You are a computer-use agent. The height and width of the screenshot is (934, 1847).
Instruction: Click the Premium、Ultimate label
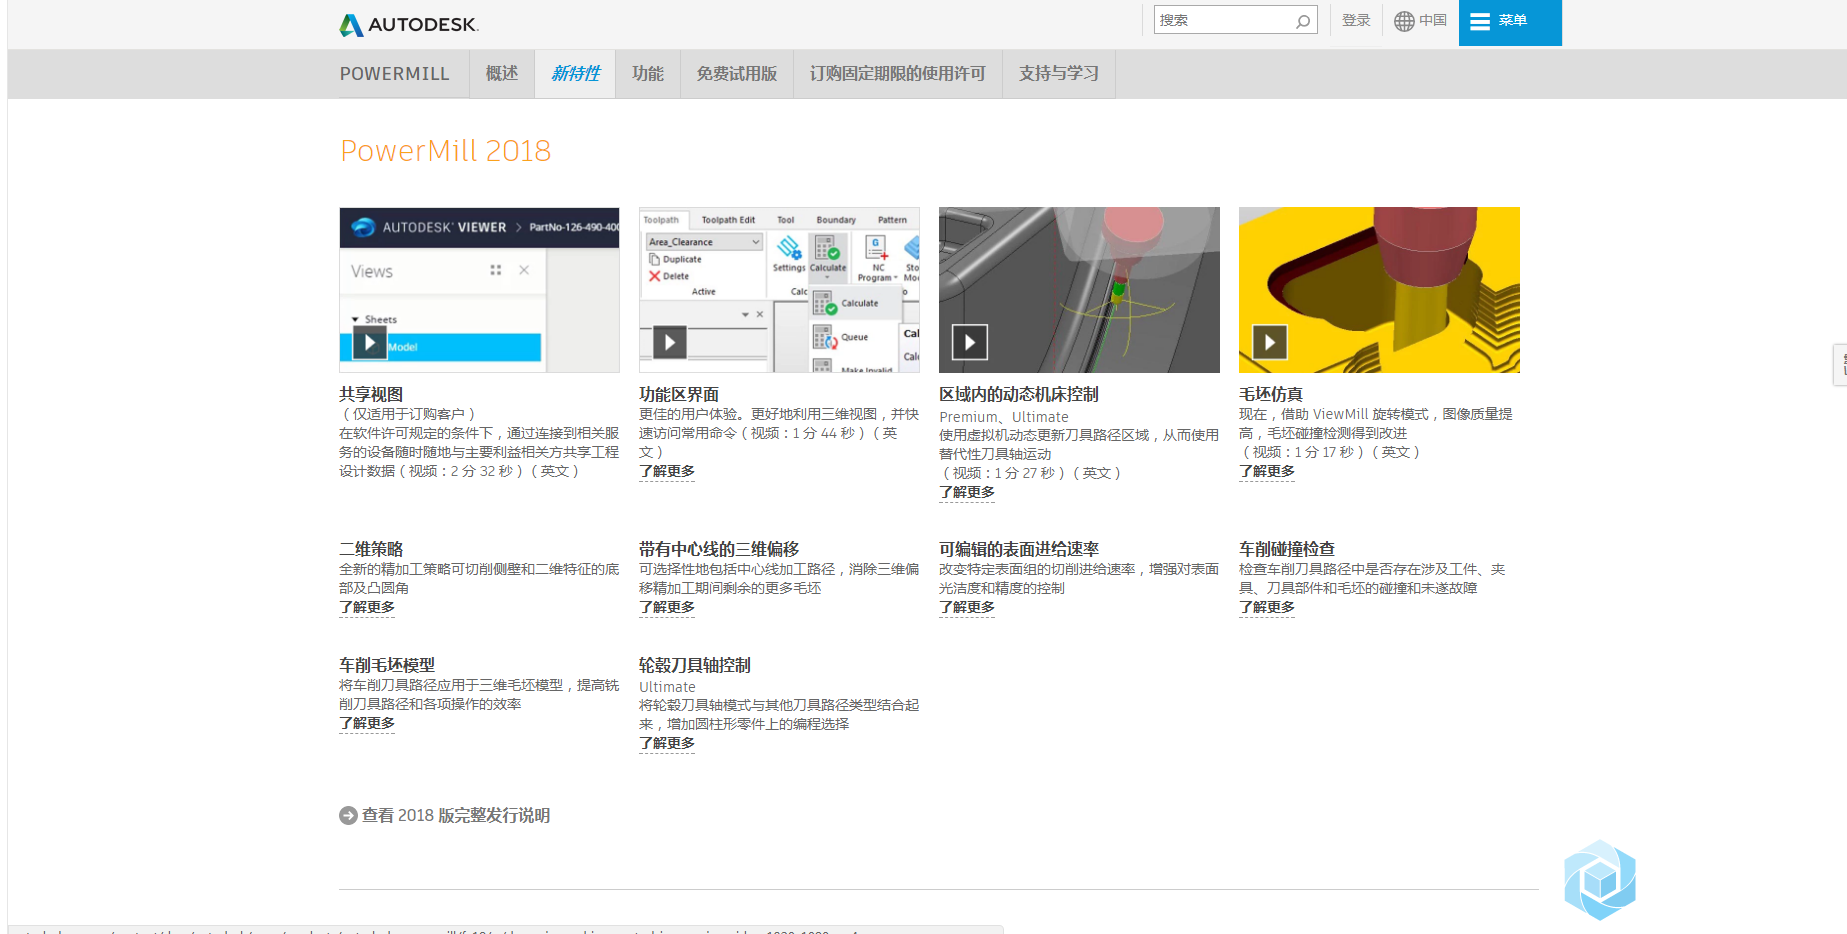pos(1004,417)
